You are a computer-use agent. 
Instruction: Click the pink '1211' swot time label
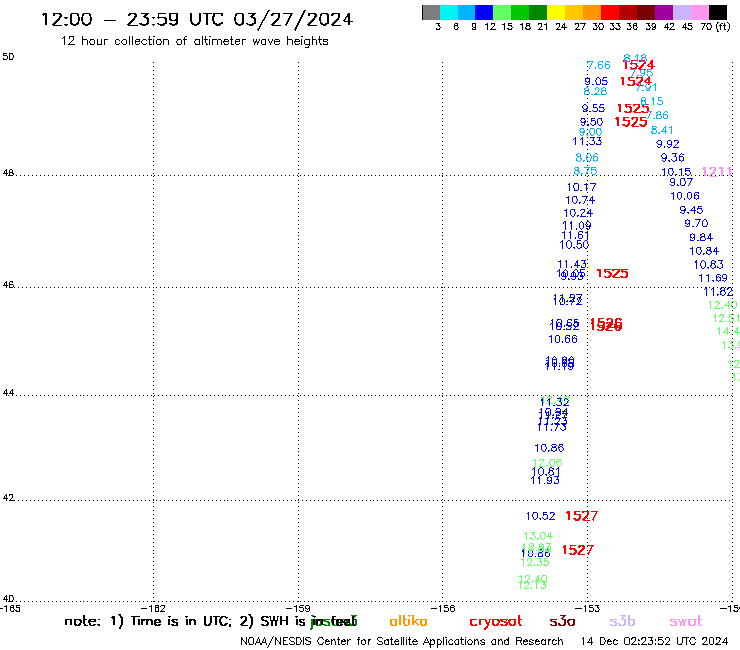coord(716,171)
